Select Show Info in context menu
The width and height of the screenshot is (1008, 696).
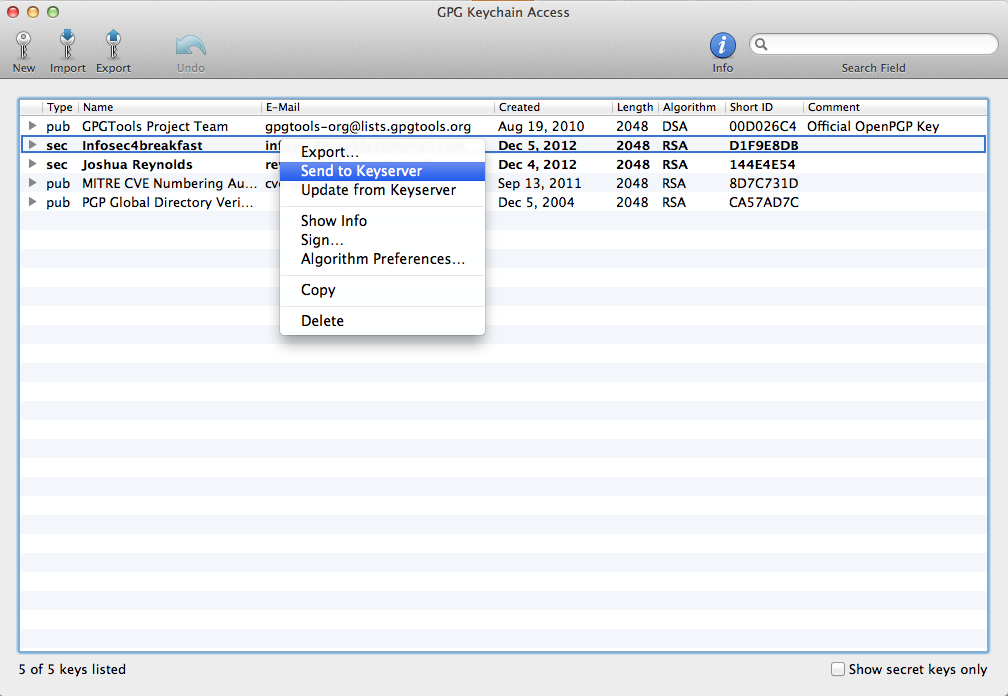click(x=382, y=221)
